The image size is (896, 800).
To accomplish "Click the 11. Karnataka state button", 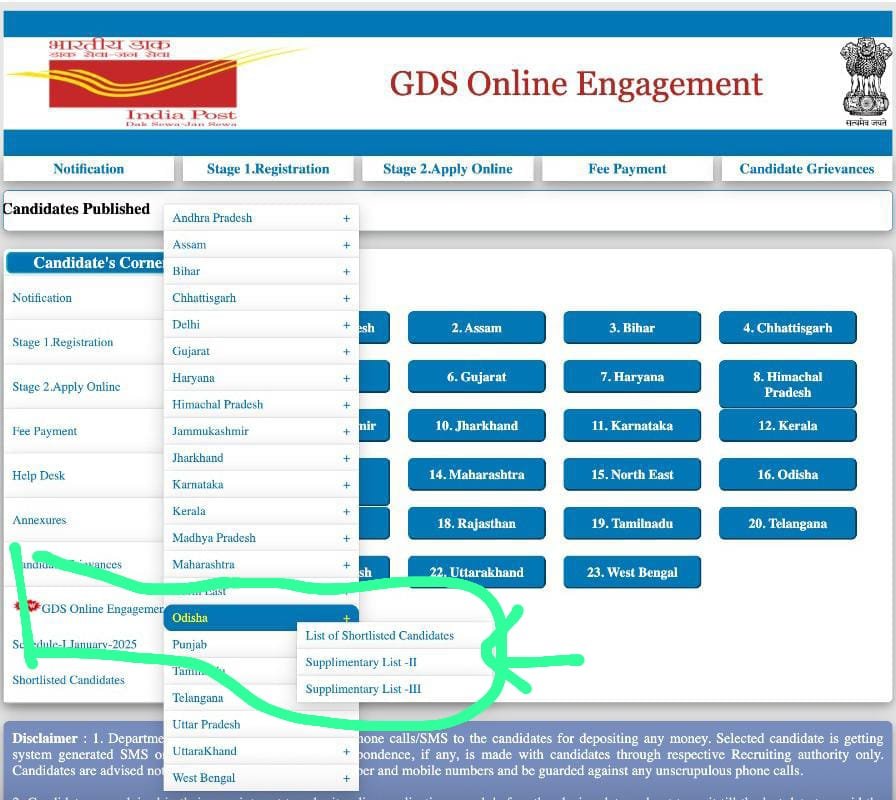I will [632, 426].
